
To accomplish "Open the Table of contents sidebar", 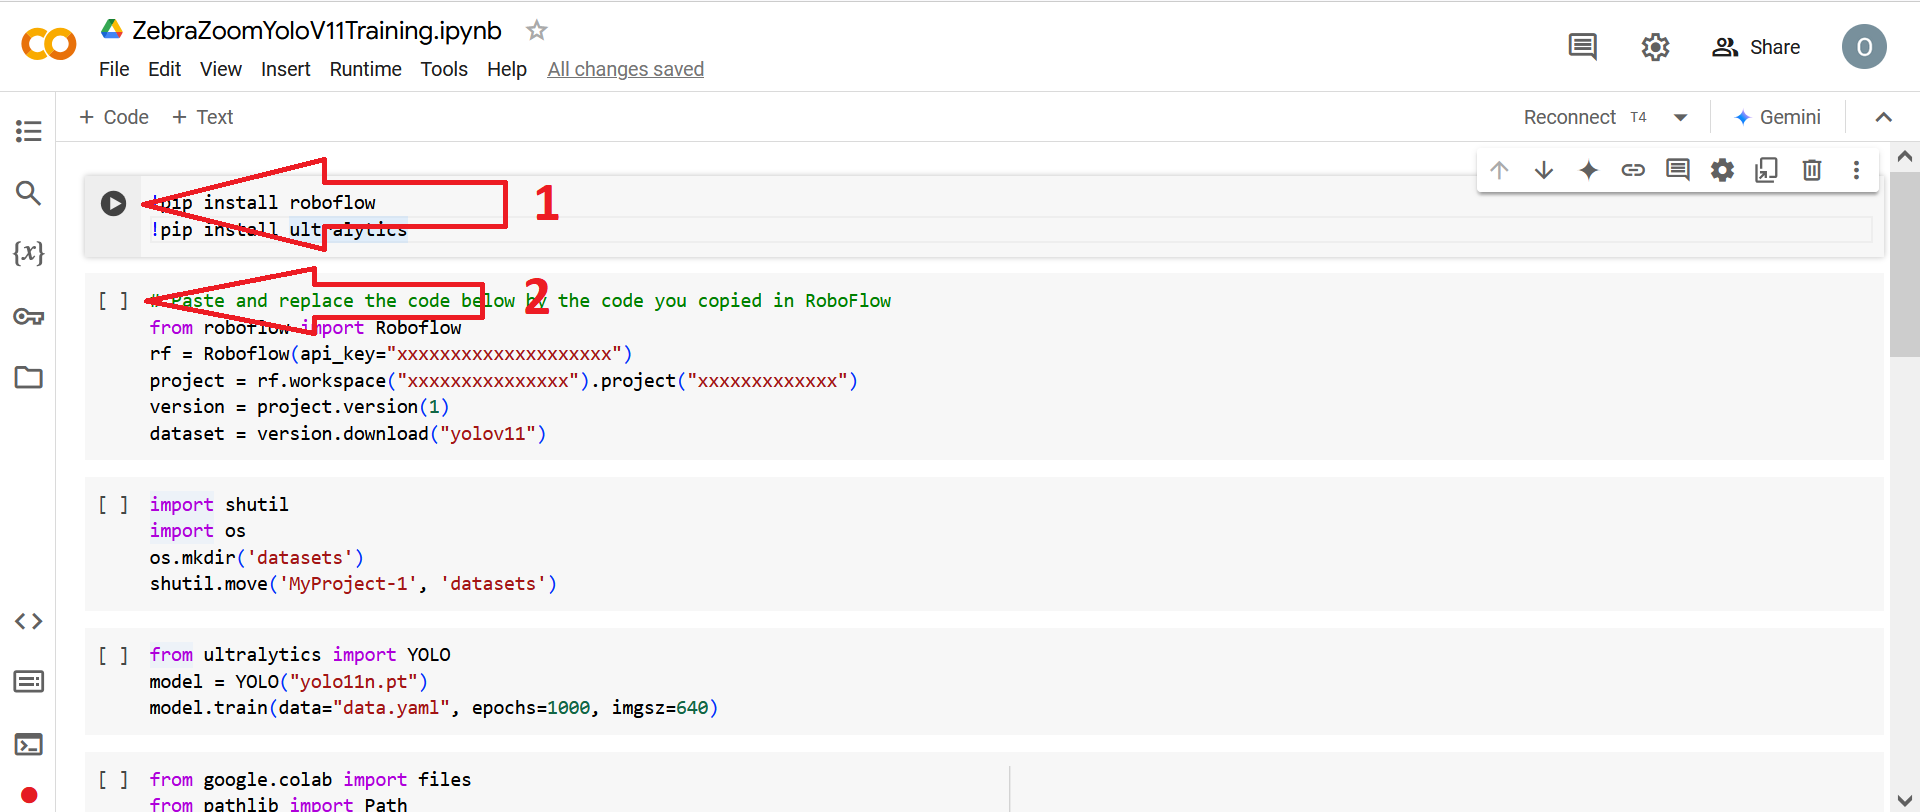I will [29, 131].
